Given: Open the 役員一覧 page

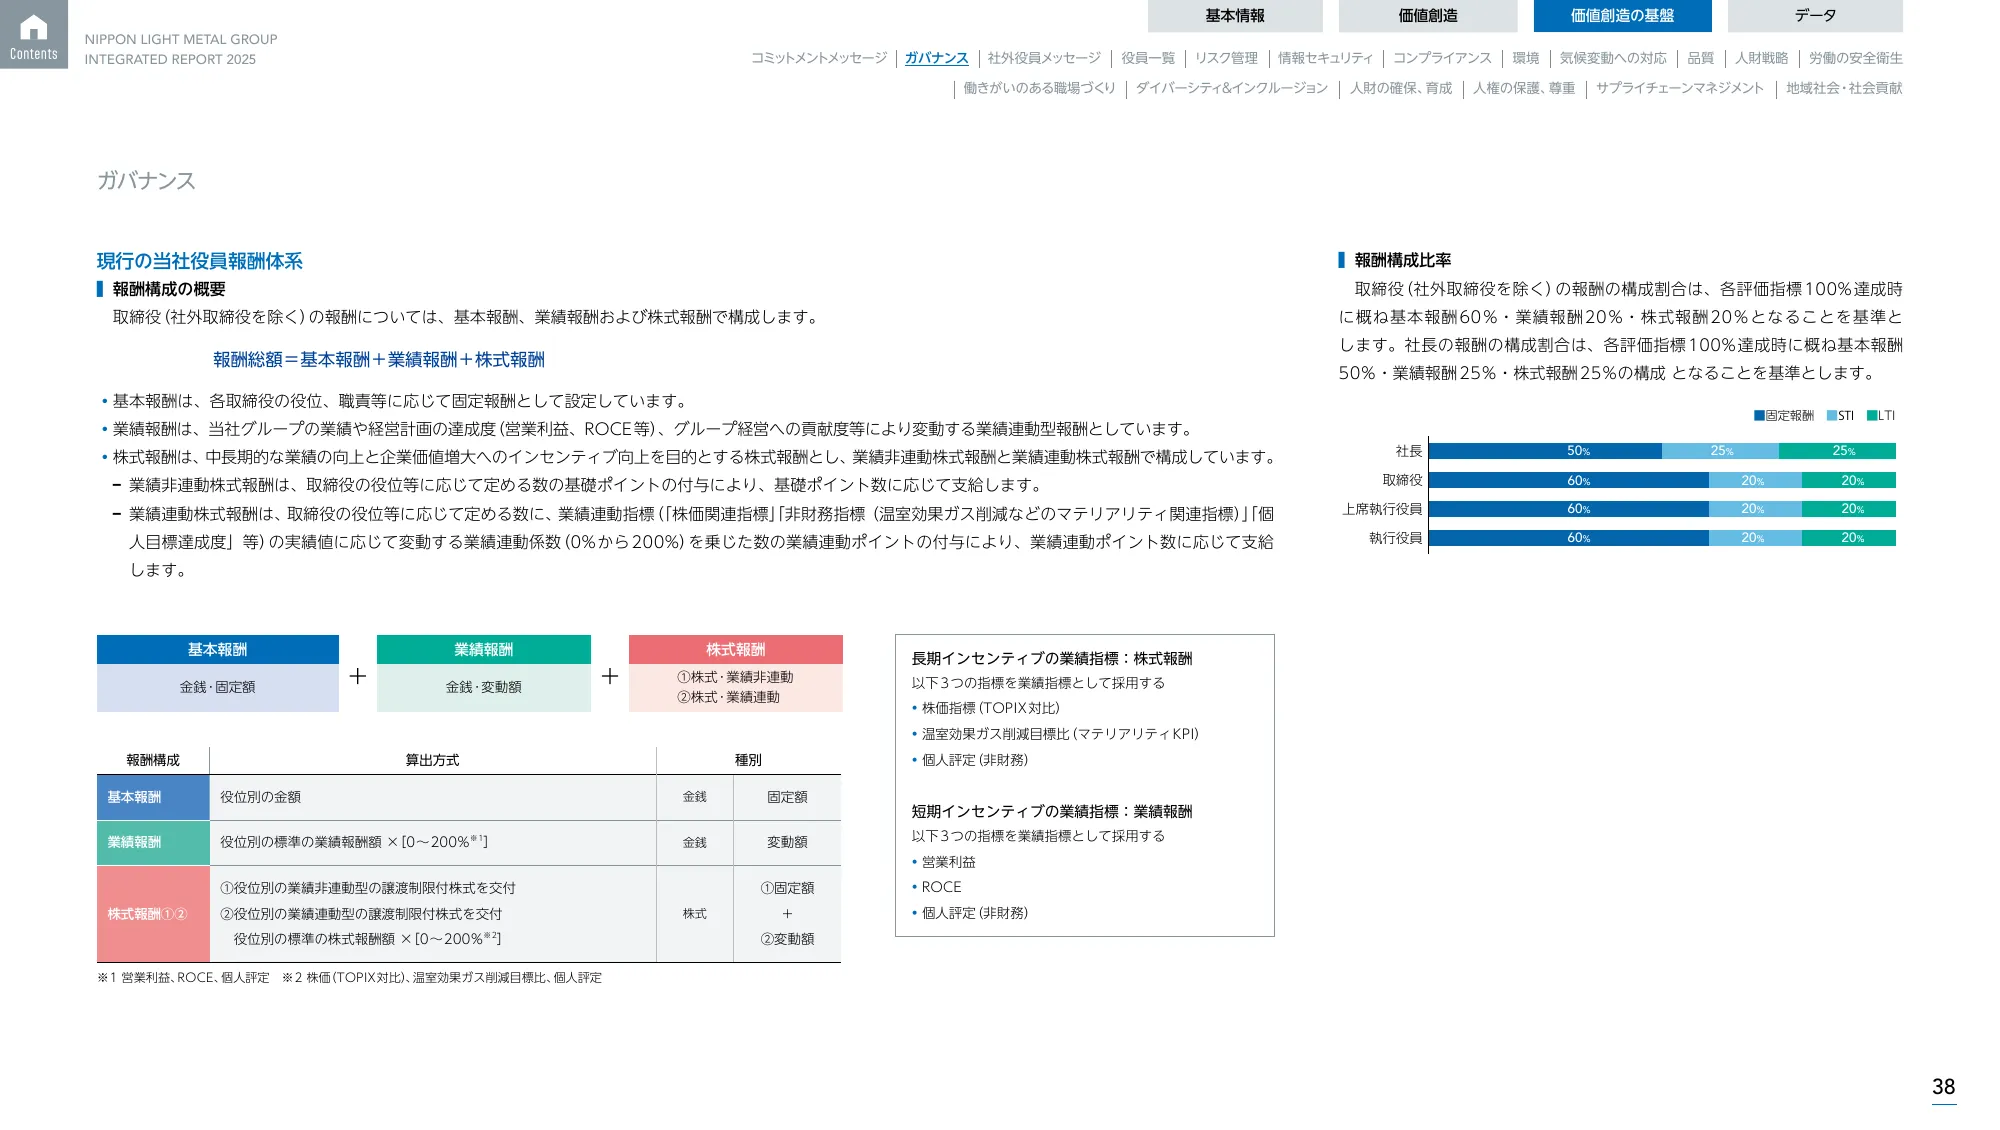Looking at the screenshot, I should (1150, 58).
